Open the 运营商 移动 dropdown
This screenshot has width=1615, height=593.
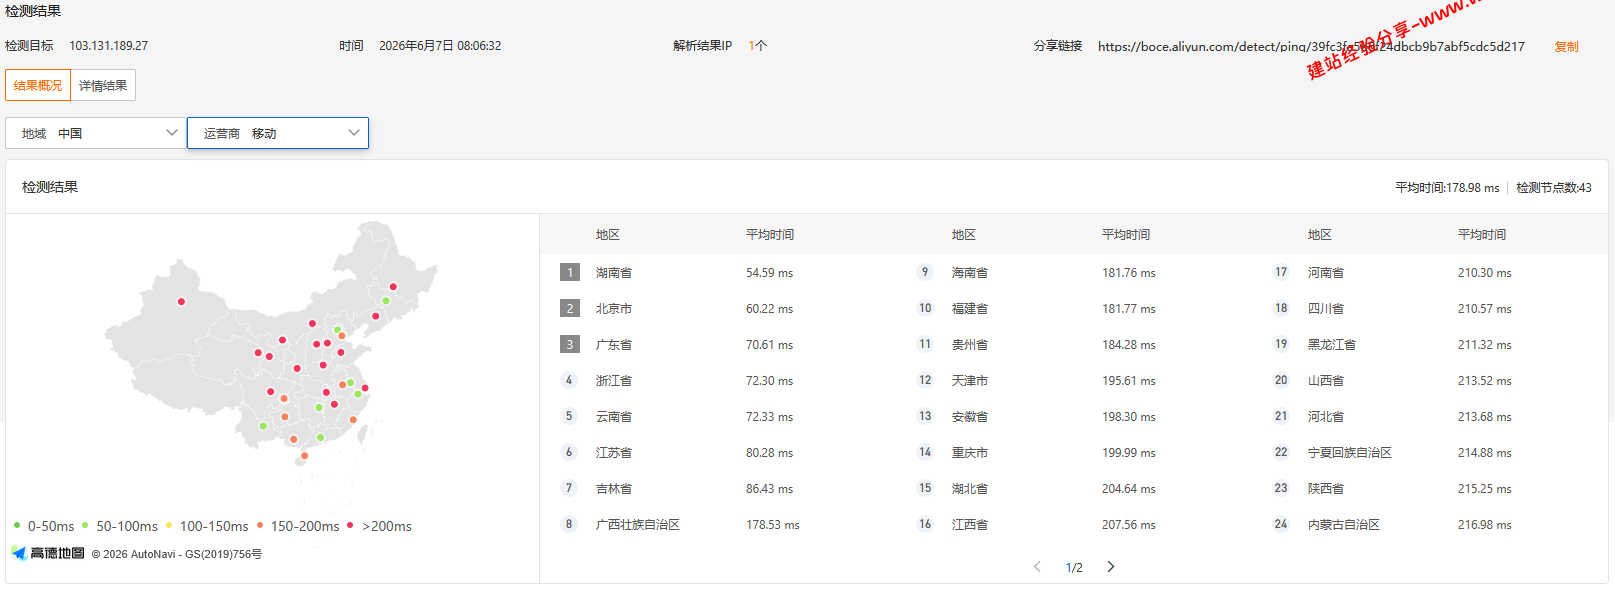point(278,133)
